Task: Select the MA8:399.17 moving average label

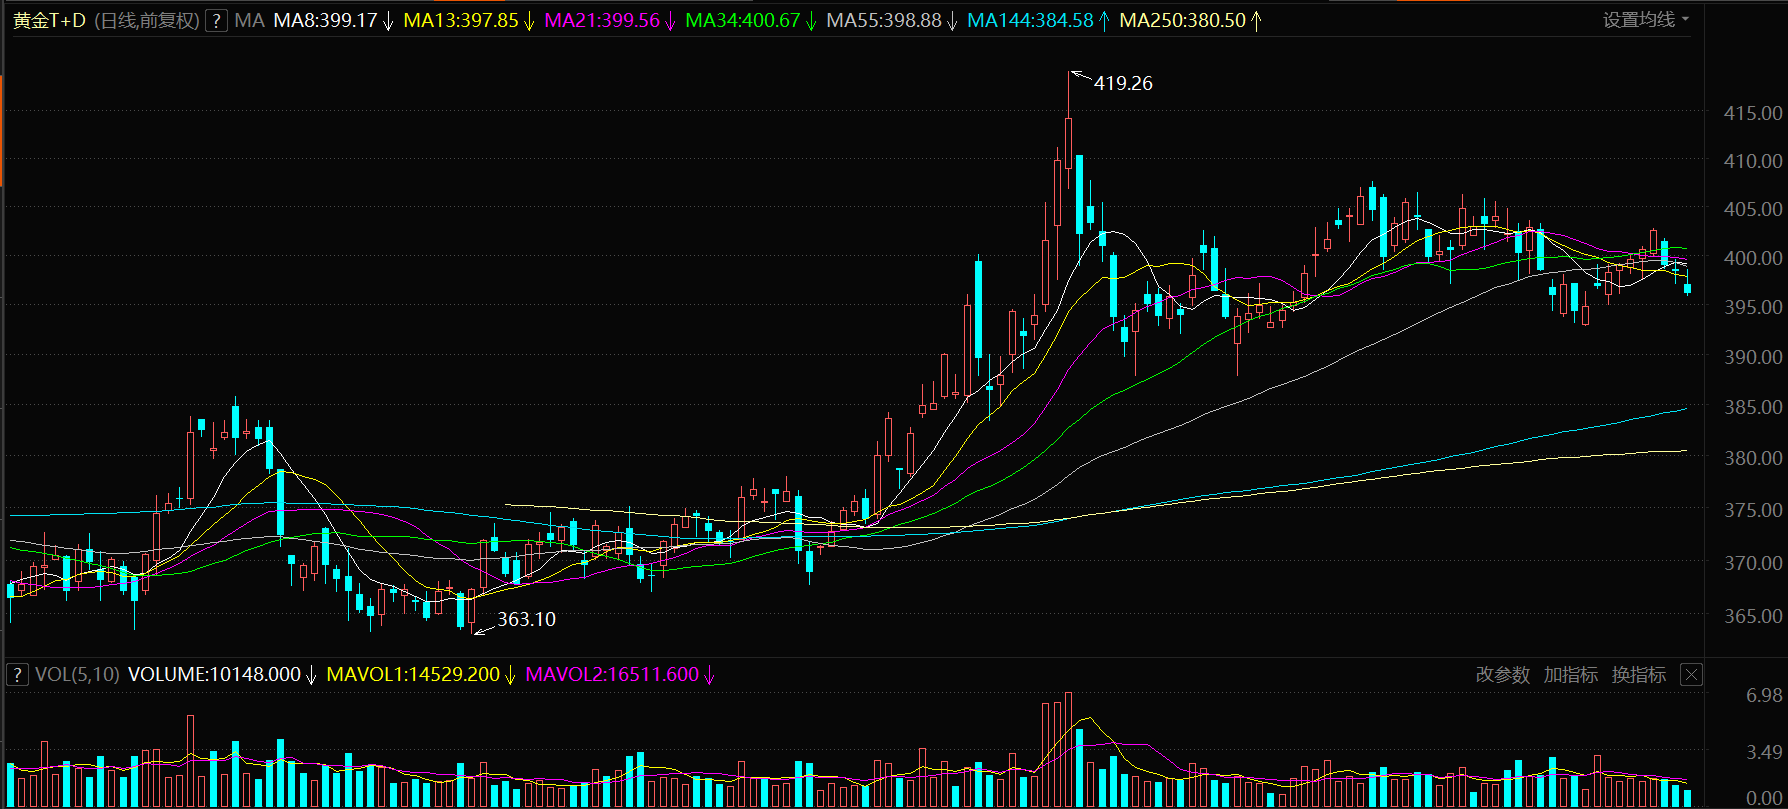Action: pos(326,20)
